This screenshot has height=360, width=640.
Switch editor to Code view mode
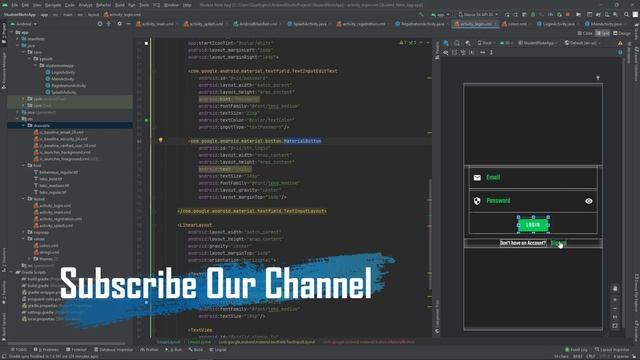585,33
